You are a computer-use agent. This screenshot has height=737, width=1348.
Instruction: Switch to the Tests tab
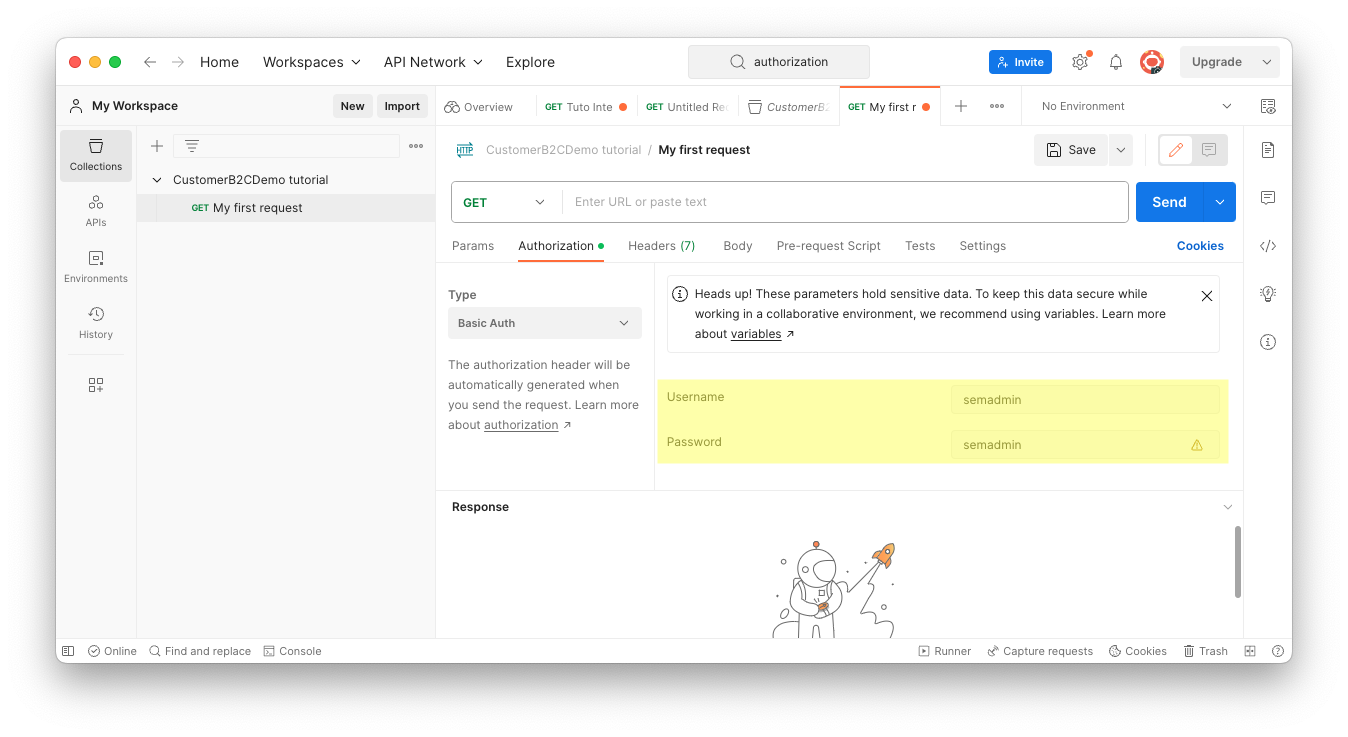pos(920,246)
